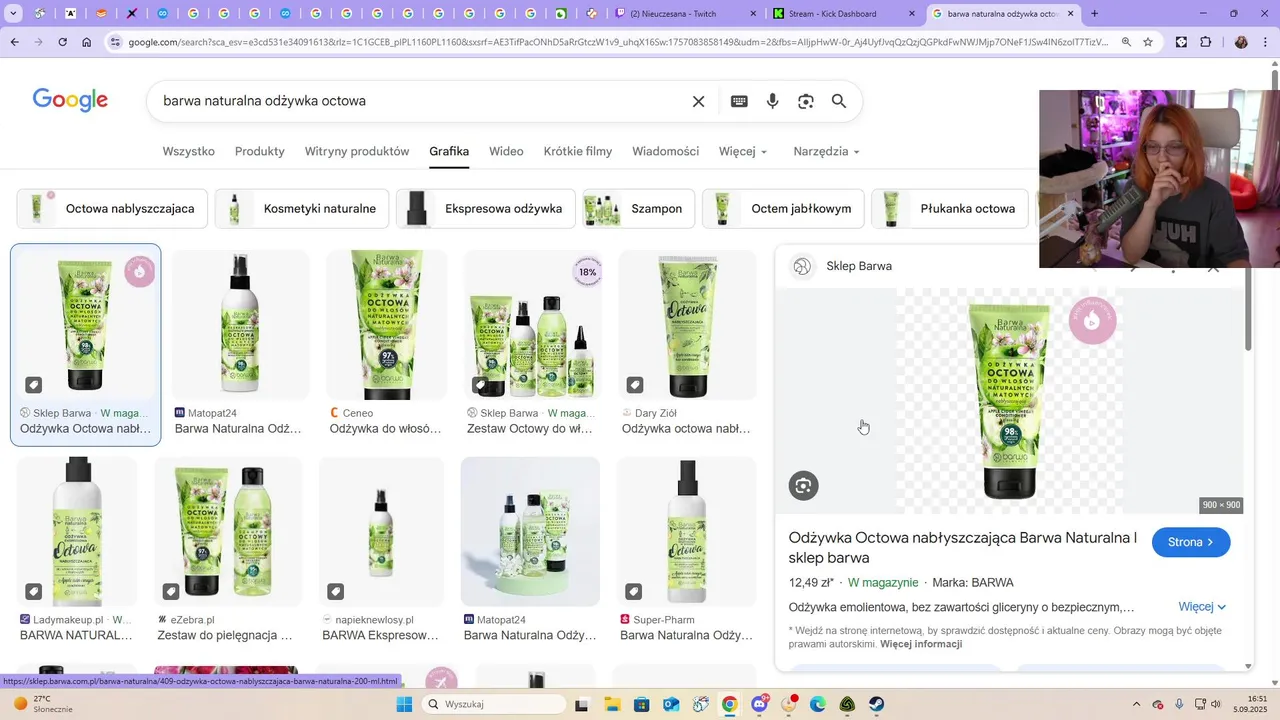Open File Explorer from the taskbar

[x=612, y=704]
